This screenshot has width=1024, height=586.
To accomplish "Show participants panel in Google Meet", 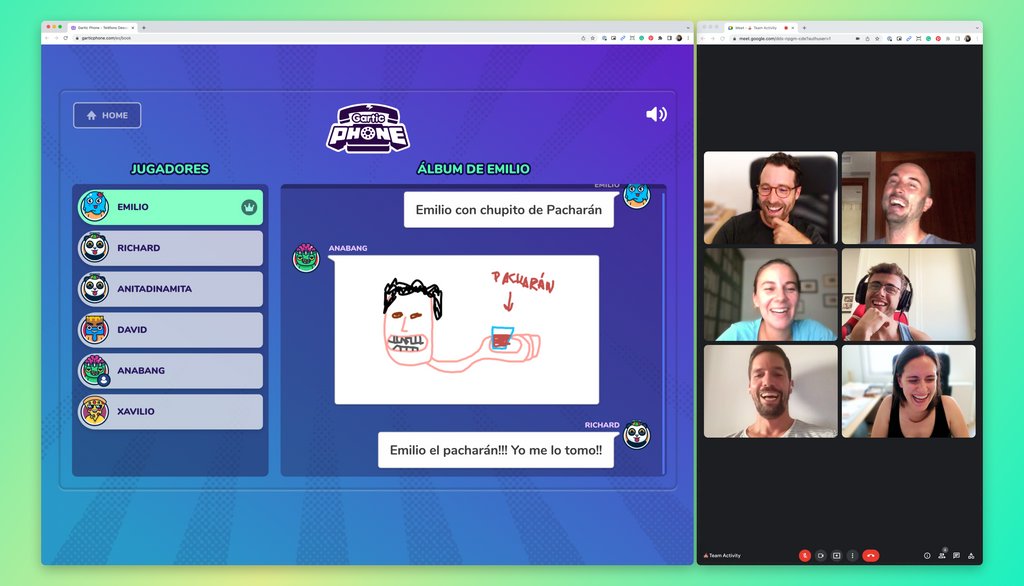I will click(942, 555).
